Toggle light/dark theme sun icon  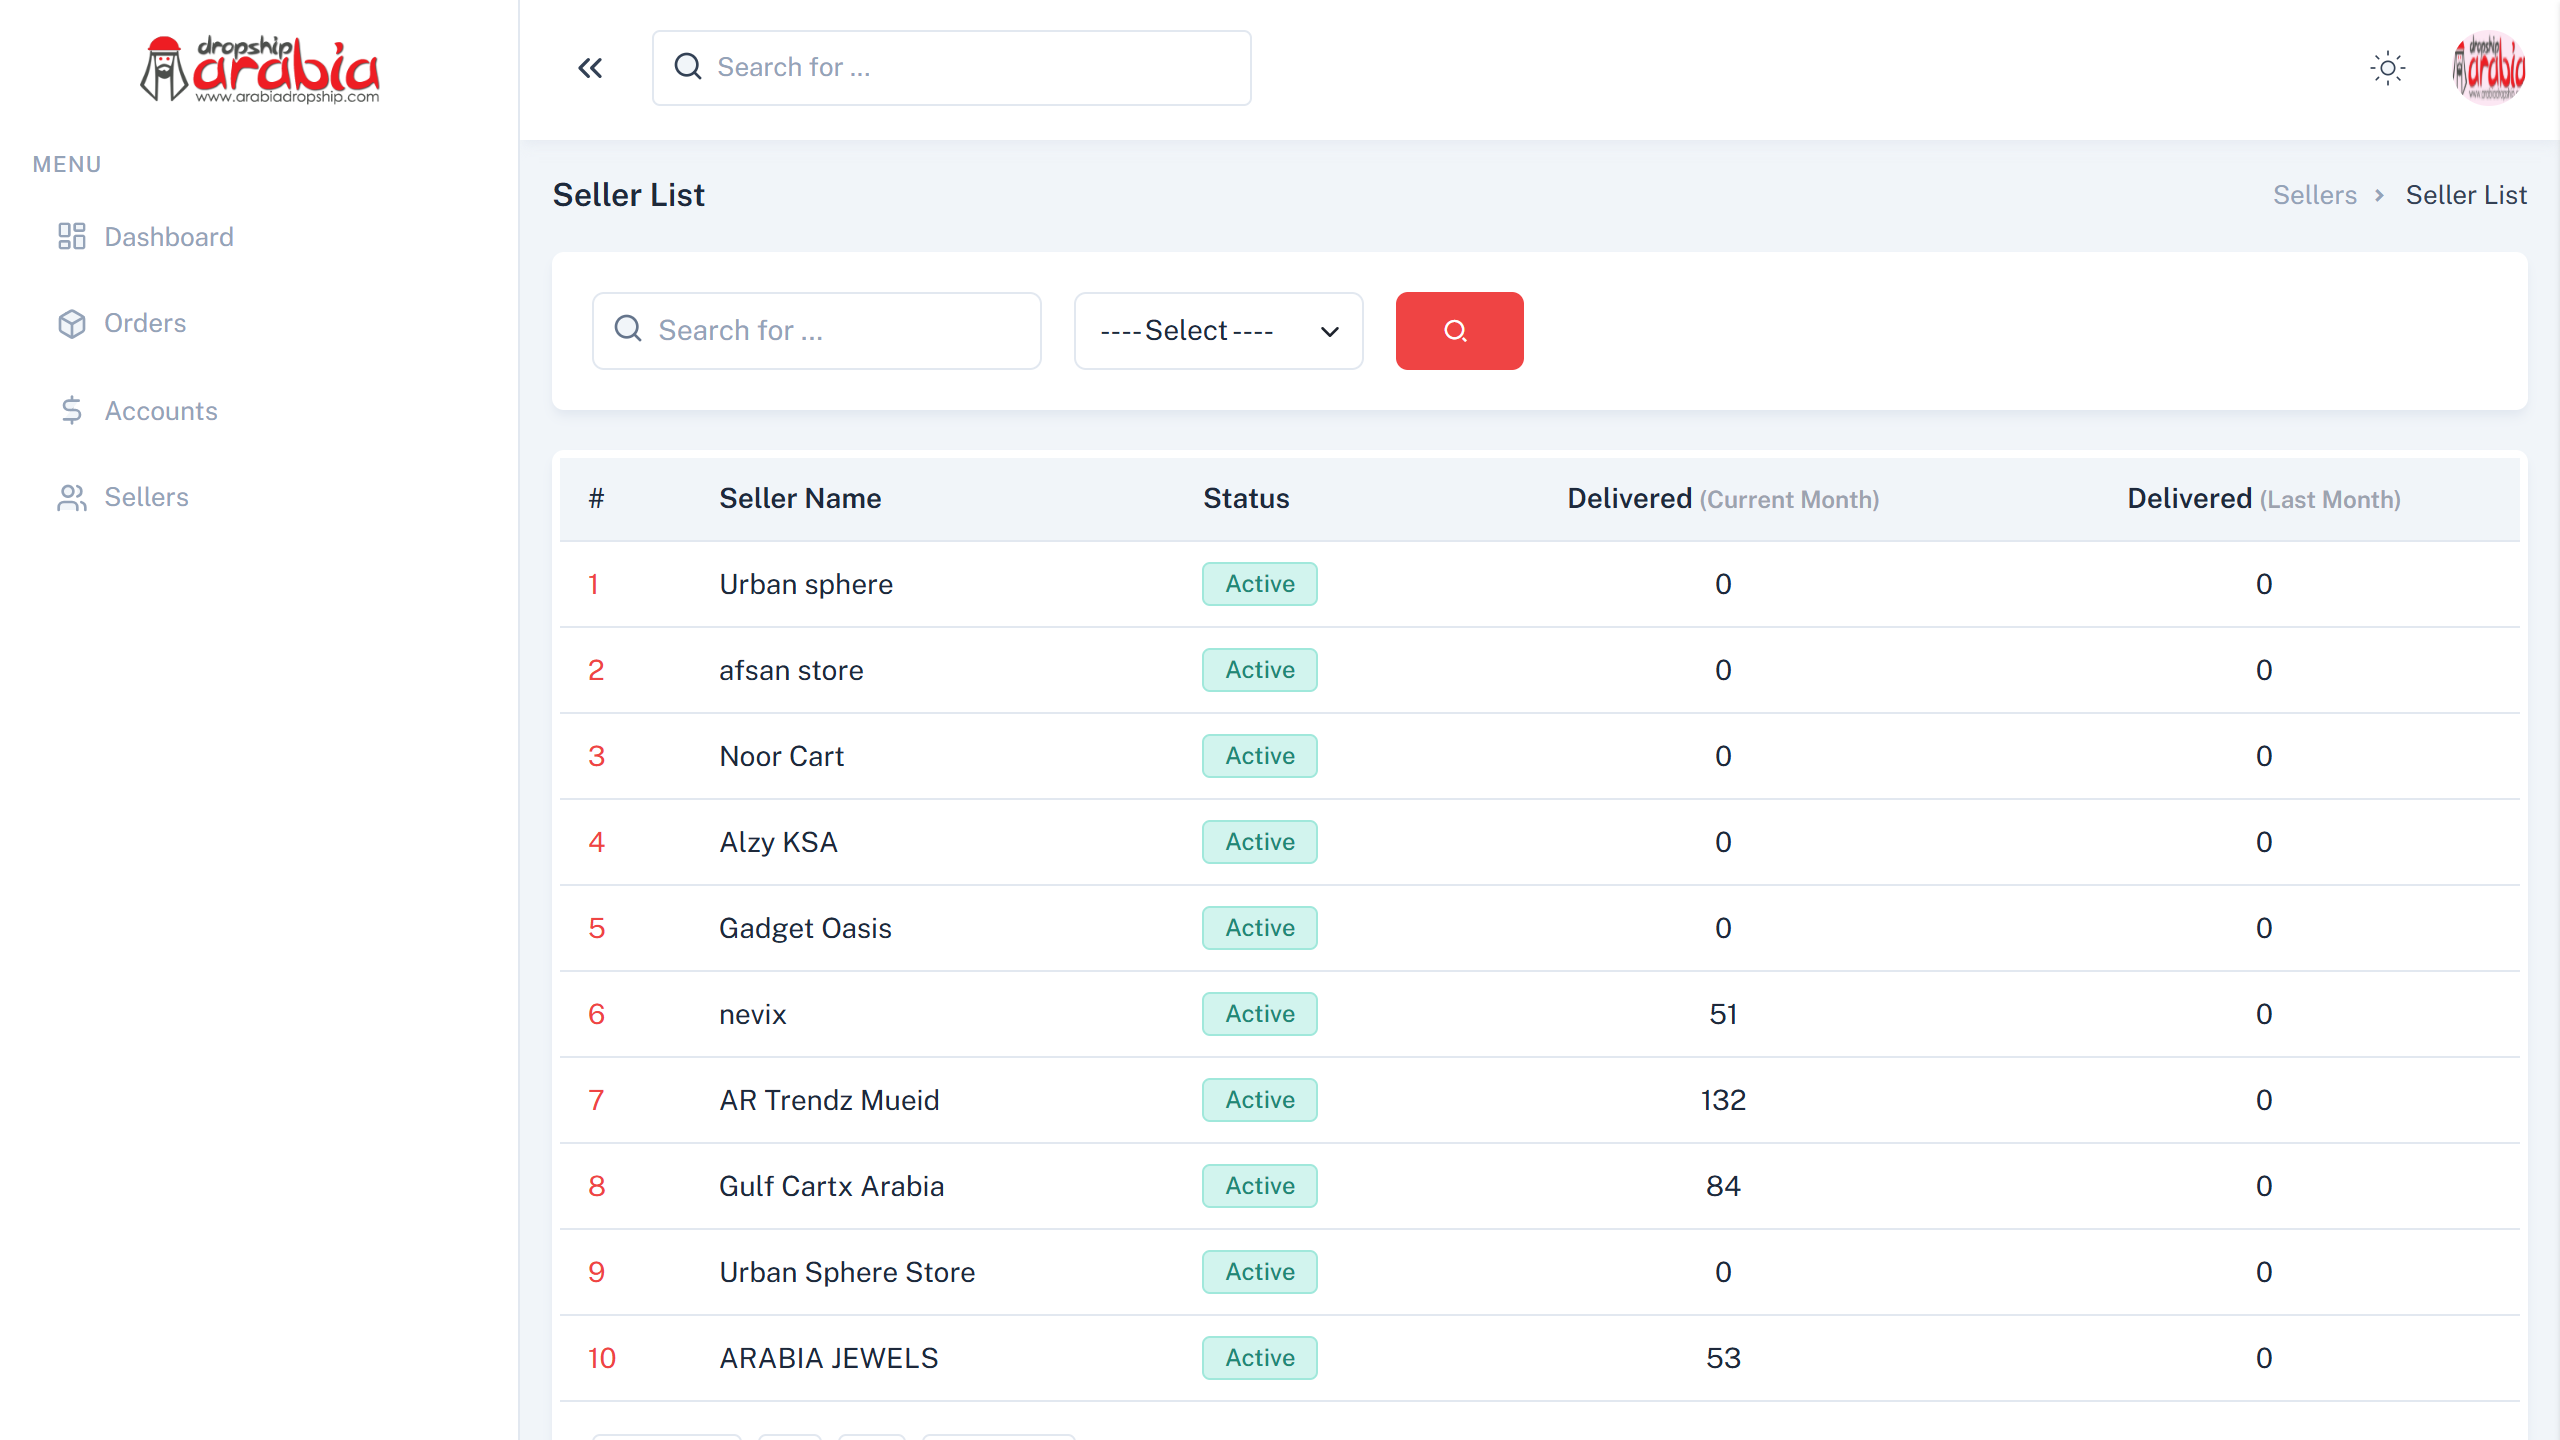click(x=2388, y=68)
